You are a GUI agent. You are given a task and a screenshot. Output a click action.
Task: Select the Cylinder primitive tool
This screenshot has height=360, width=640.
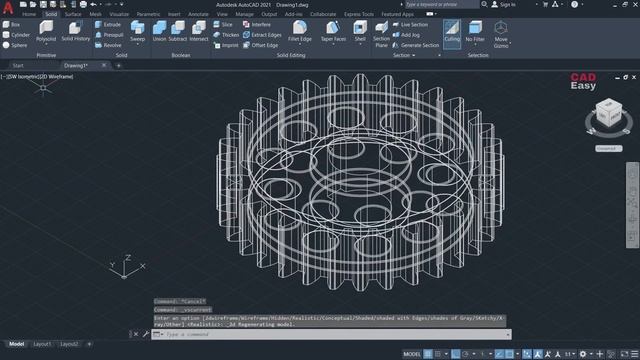pyautogui.click(x=16, y=35)
